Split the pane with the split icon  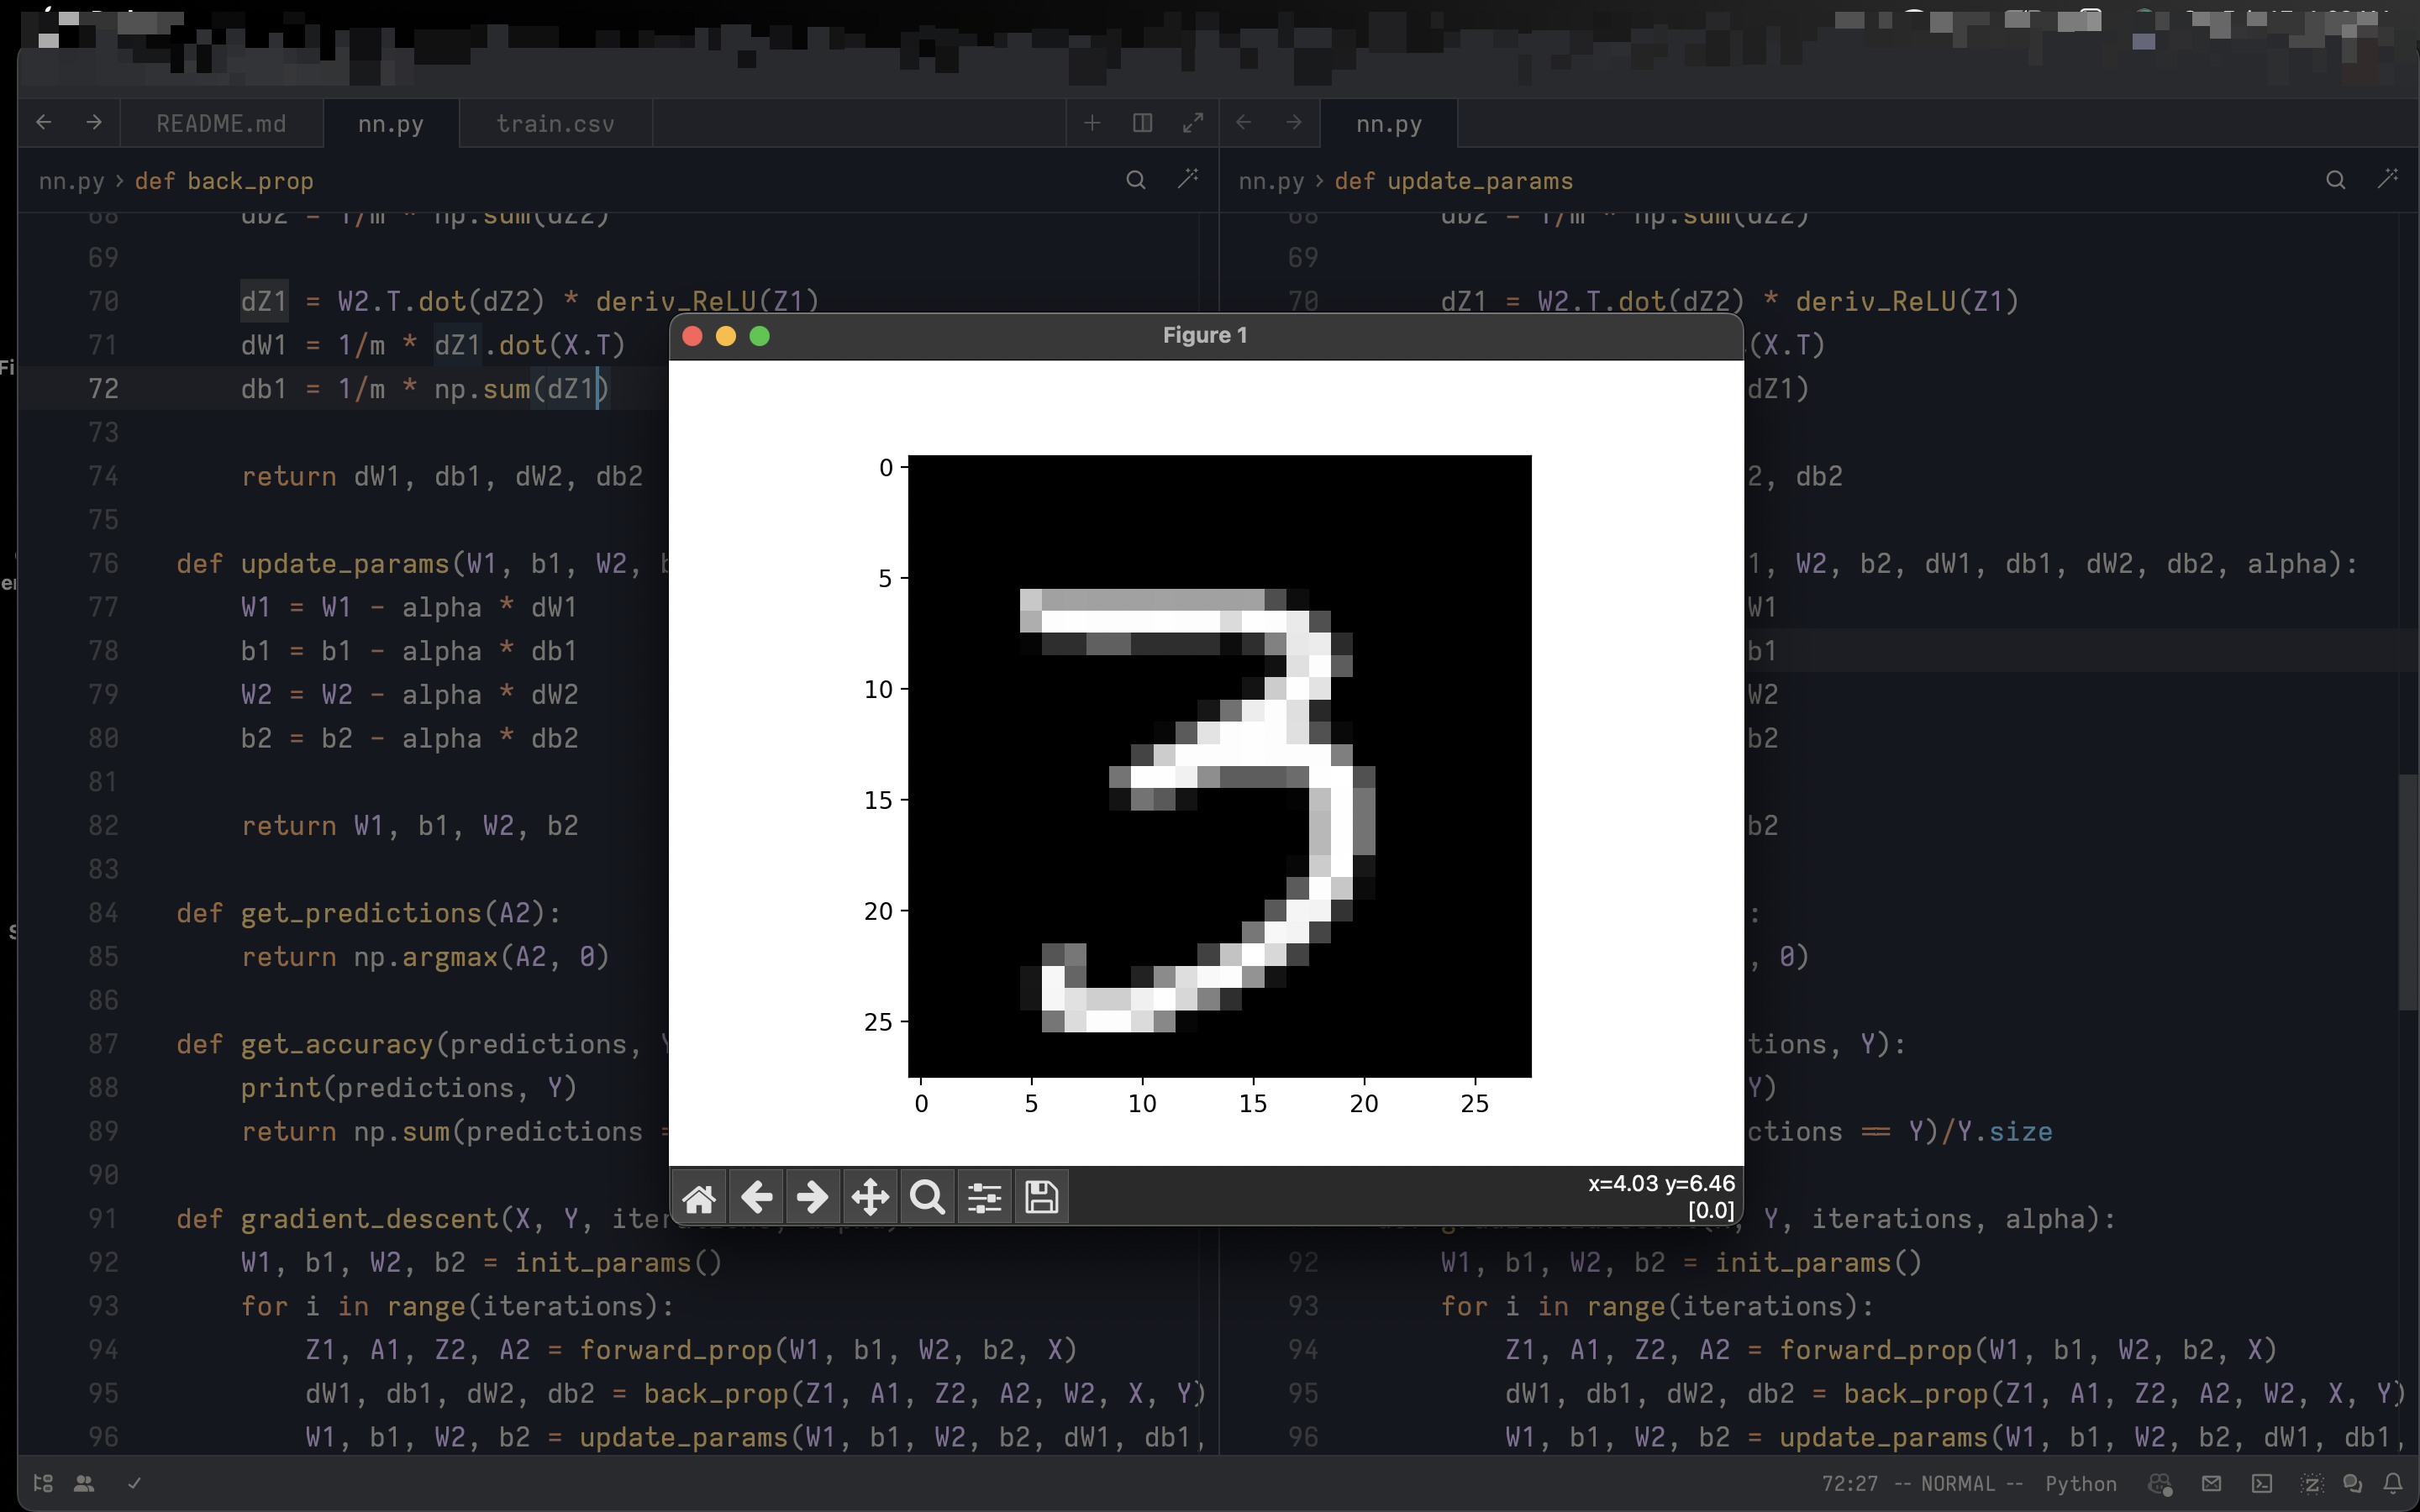[1142, 123]
